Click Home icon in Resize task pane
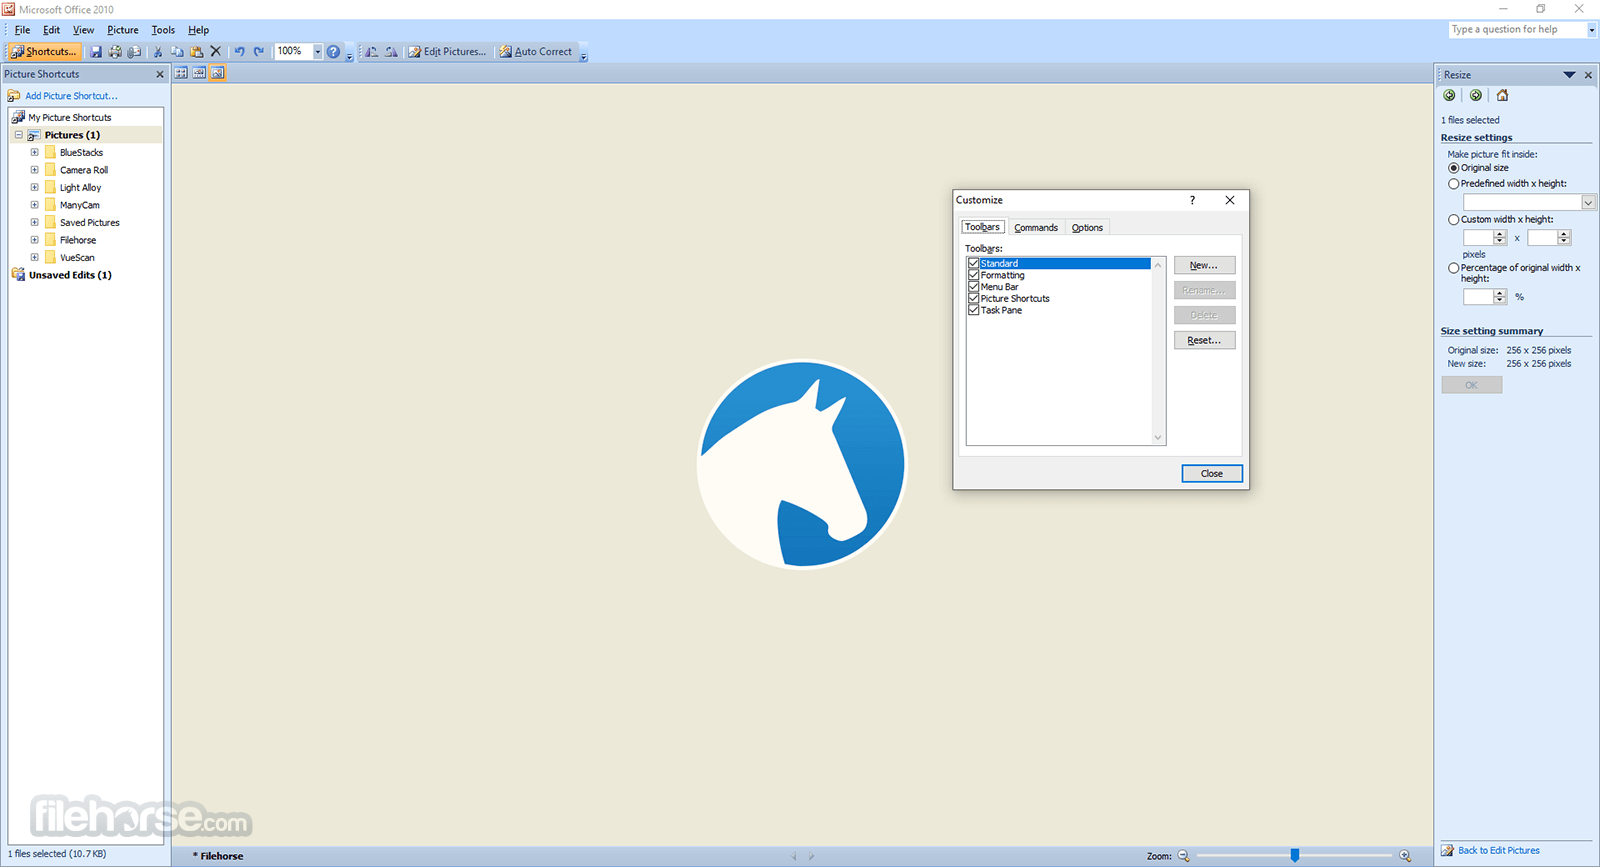 [1502, 95]
